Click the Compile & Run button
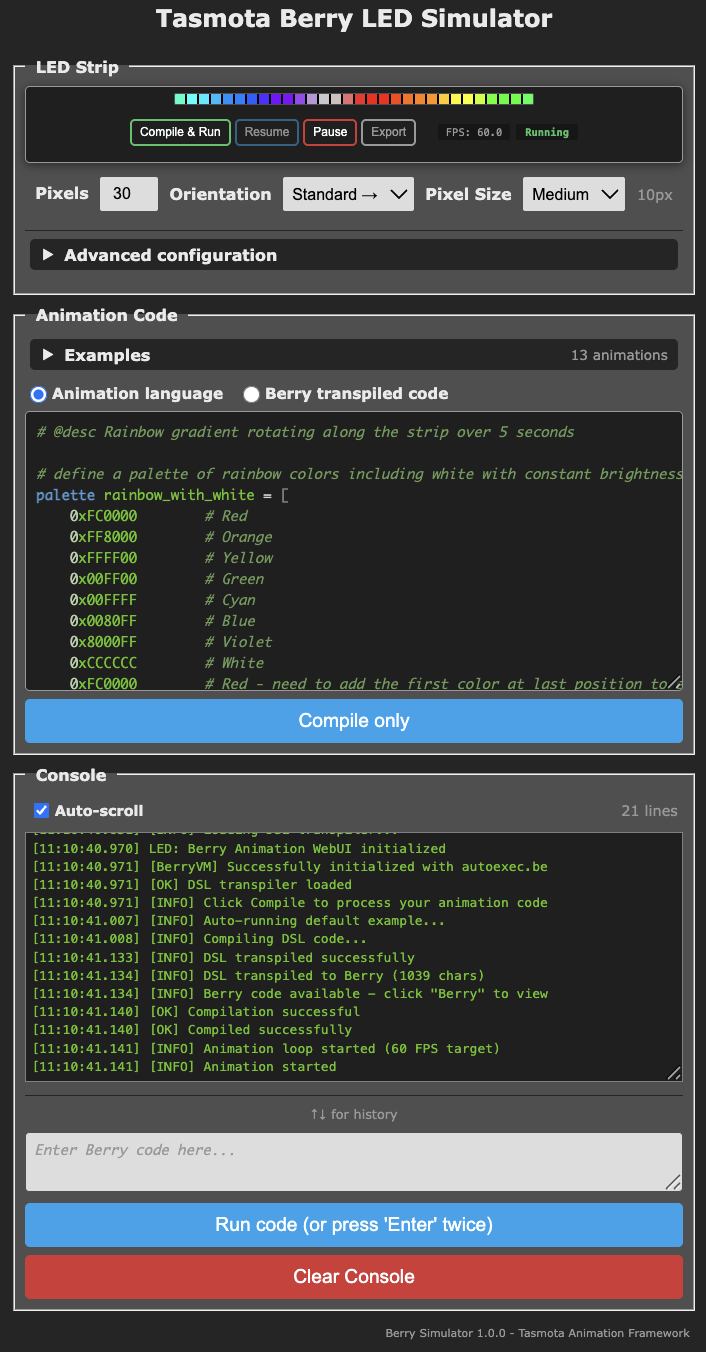 point(180,131)
